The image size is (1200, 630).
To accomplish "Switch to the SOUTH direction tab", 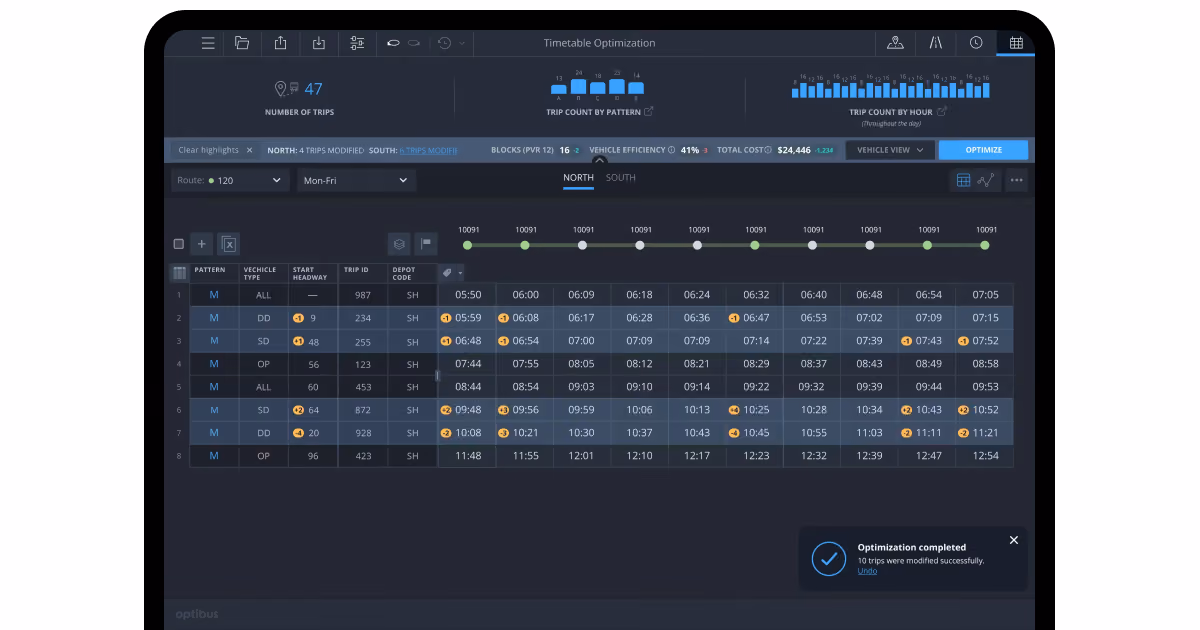I will [x=621, y=178].
